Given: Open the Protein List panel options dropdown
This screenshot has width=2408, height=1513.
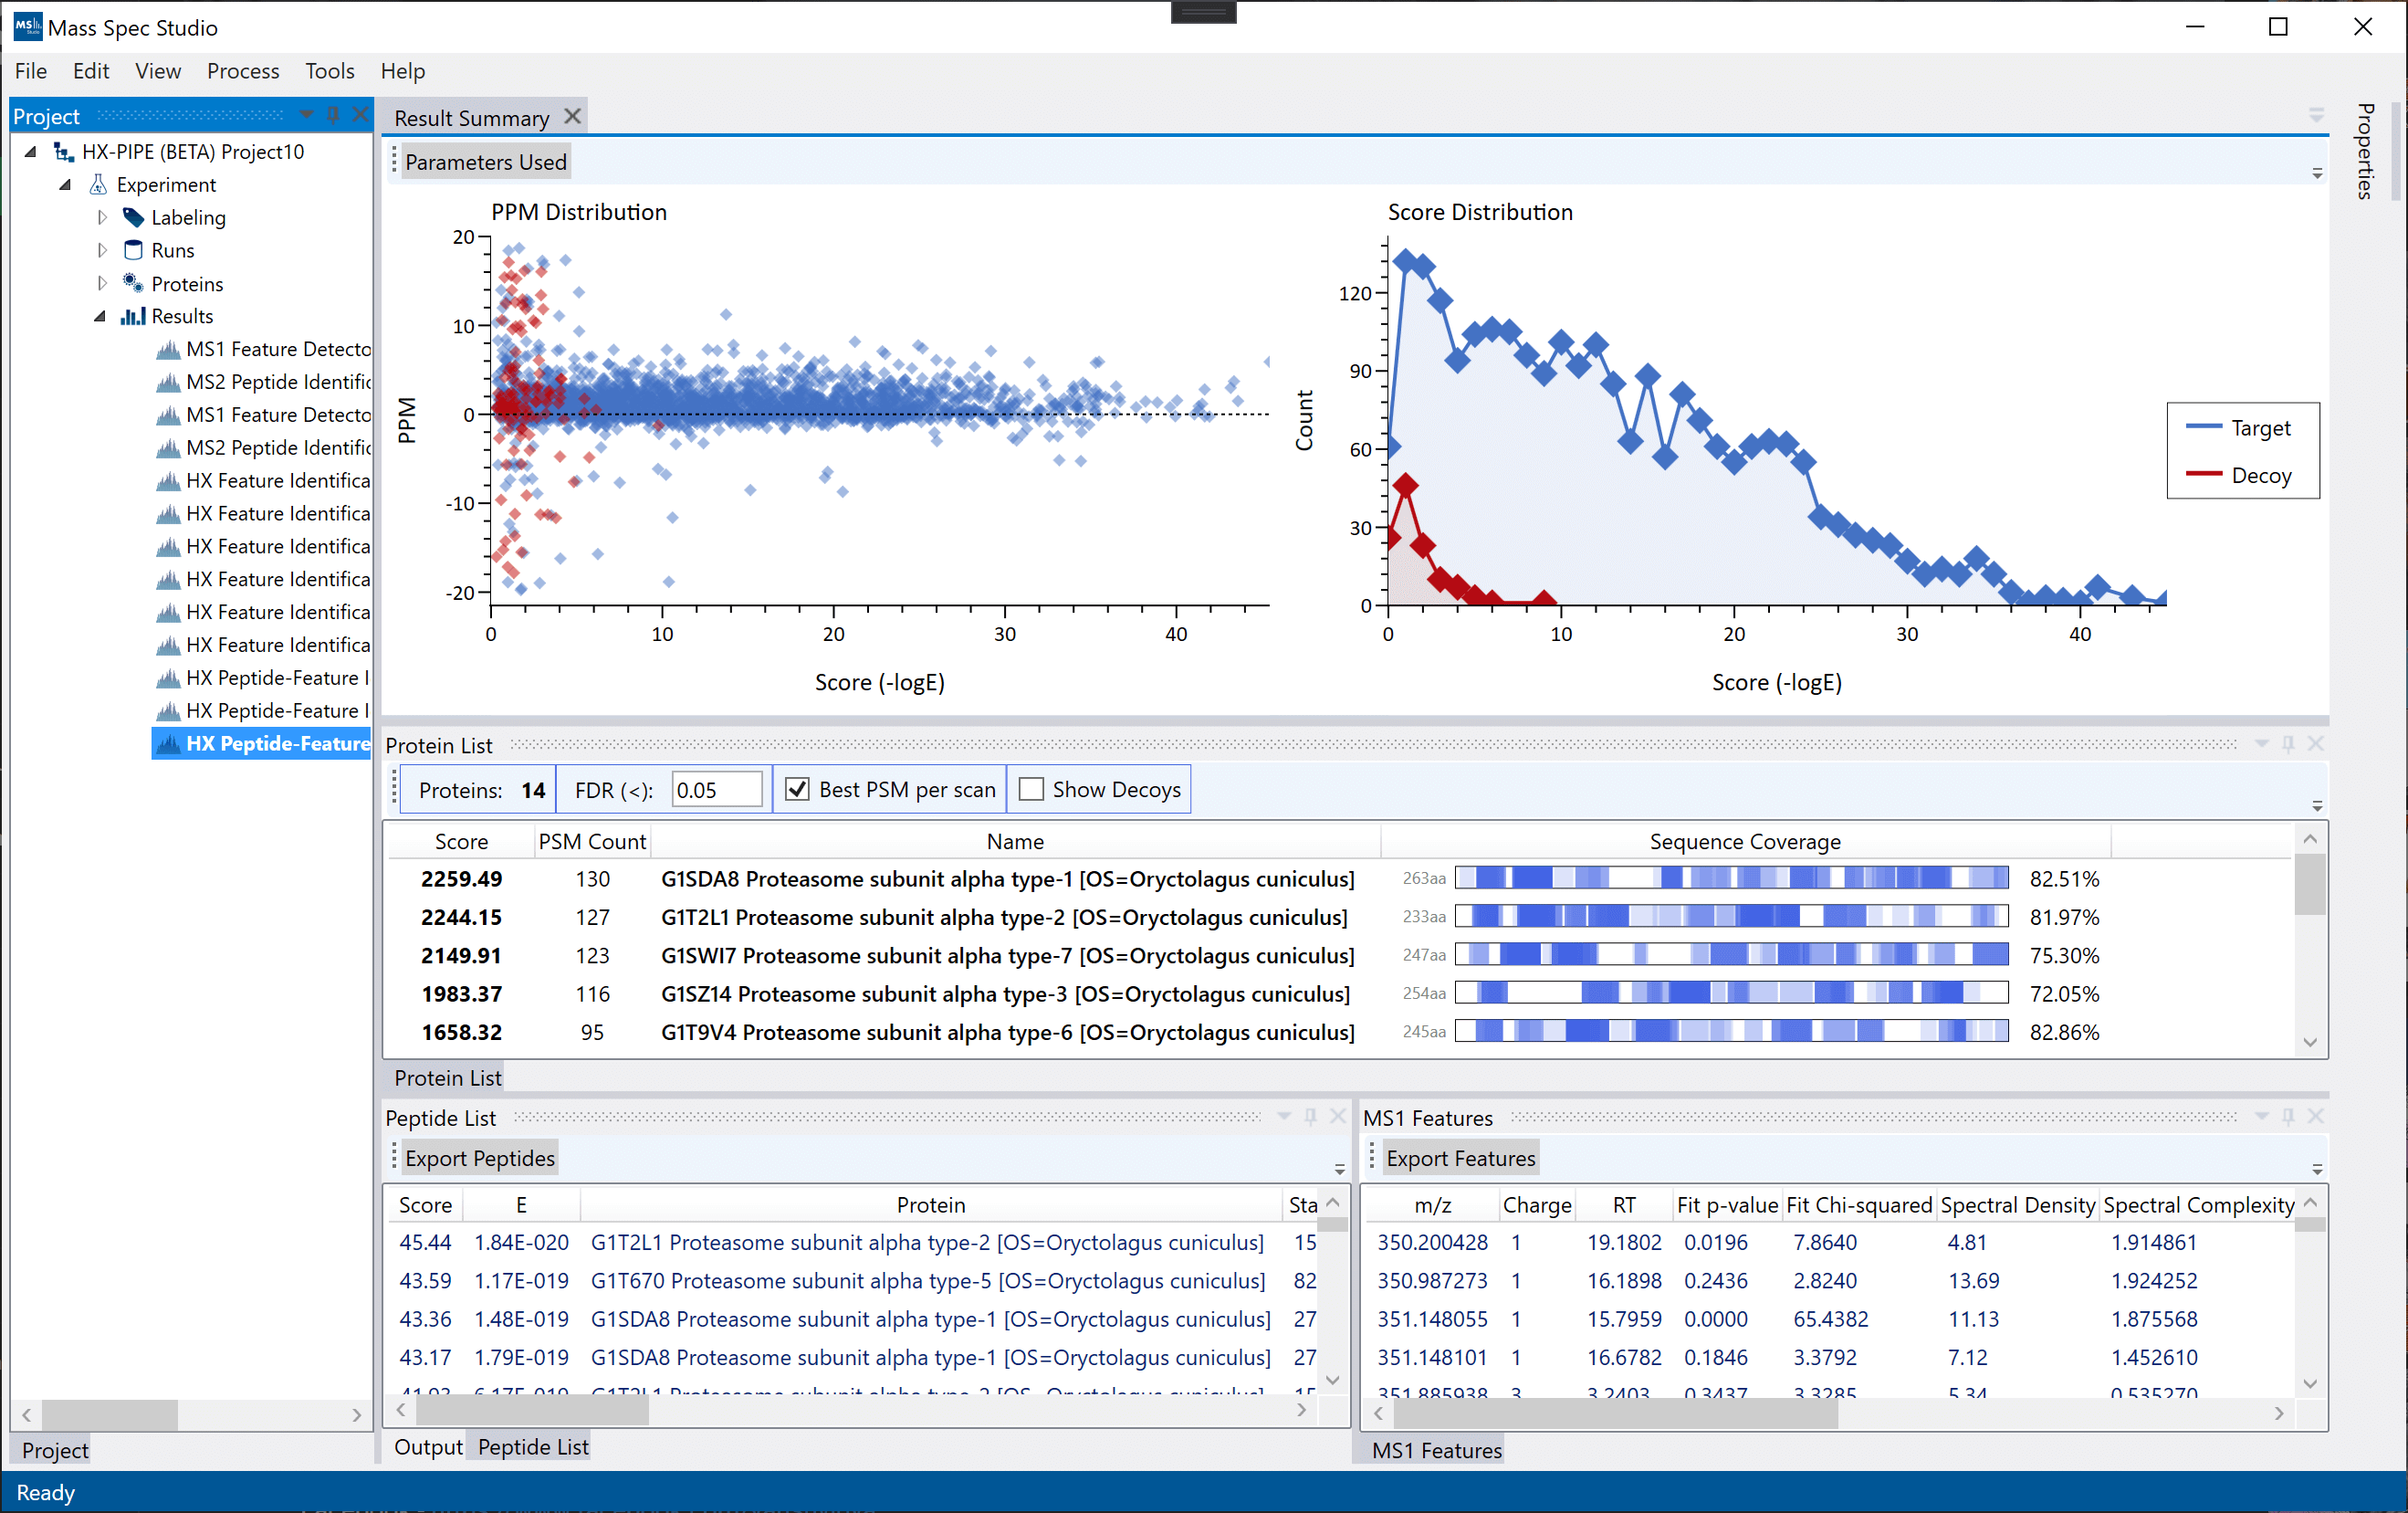Looking at the screenshot, I should [2262, 744].
